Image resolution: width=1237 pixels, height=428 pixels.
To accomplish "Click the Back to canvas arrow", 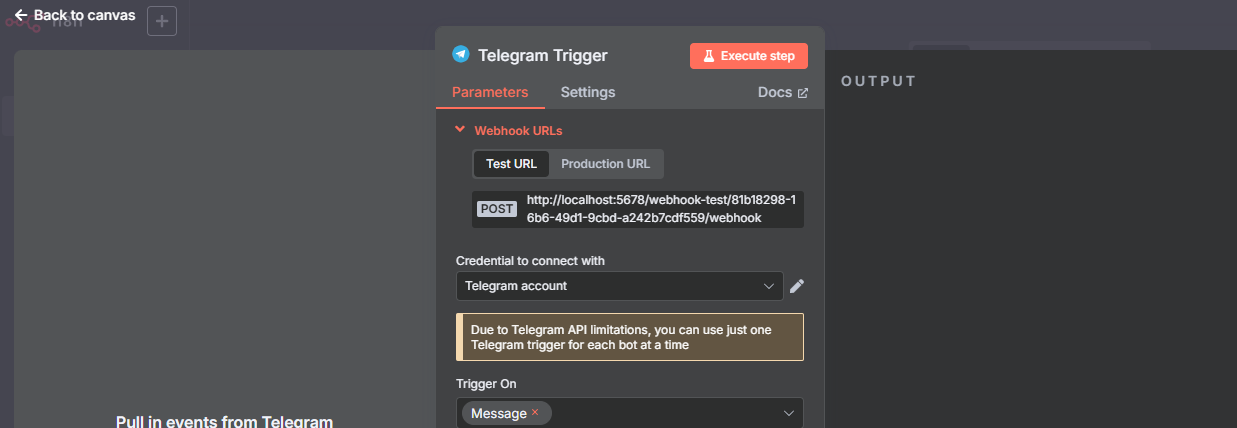I will tap(21, 15).
